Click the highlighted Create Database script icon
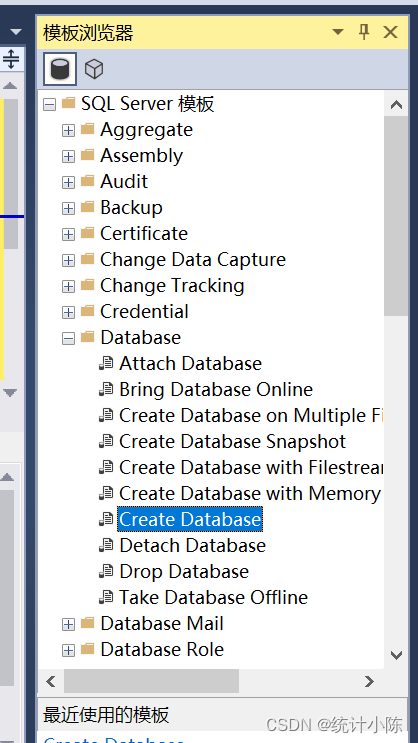 coord(106,519)
